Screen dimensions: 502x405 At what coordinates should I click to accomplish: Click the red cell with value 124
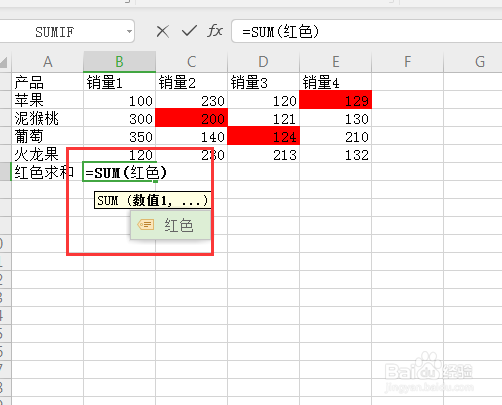click(263, 136)
